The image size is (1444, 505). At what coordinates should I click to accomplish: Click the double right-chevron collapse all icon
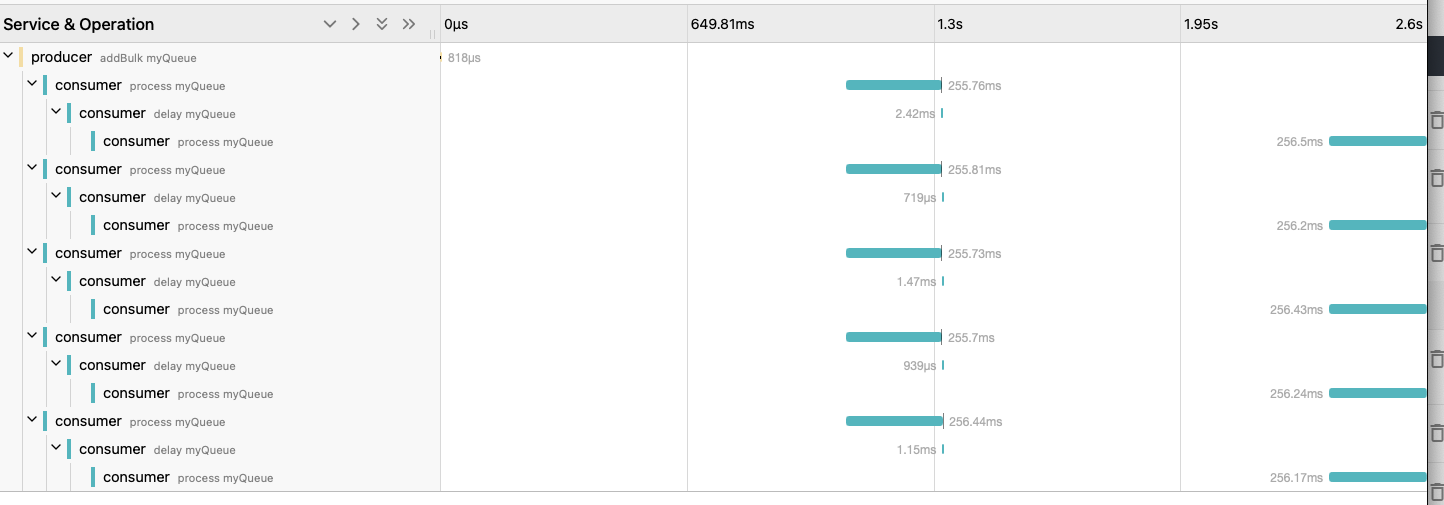tap(408, 24)
